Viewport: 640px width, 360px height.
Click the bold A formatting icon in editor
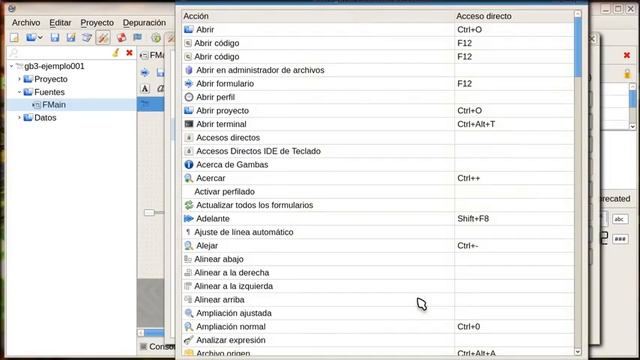[145, 89]
